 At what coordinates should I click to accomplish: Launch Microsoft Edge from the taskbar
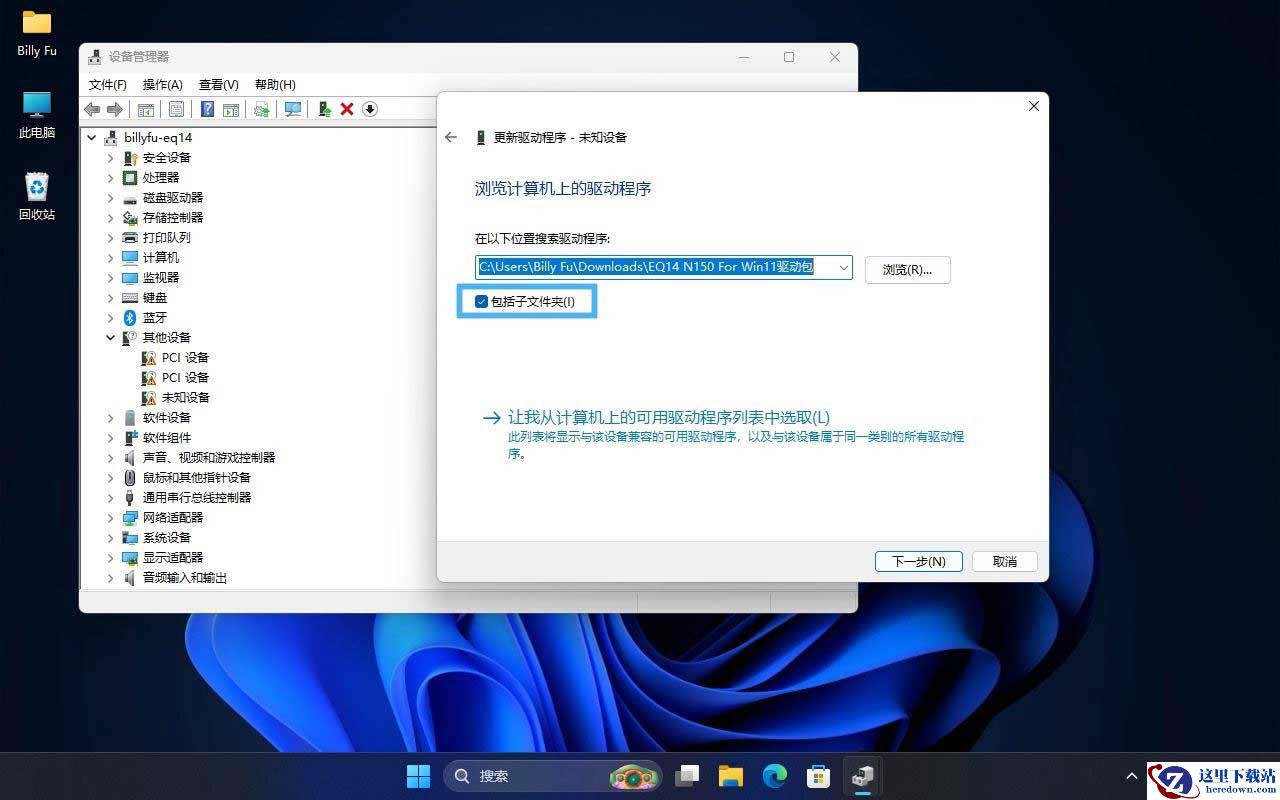pos(775,776)
